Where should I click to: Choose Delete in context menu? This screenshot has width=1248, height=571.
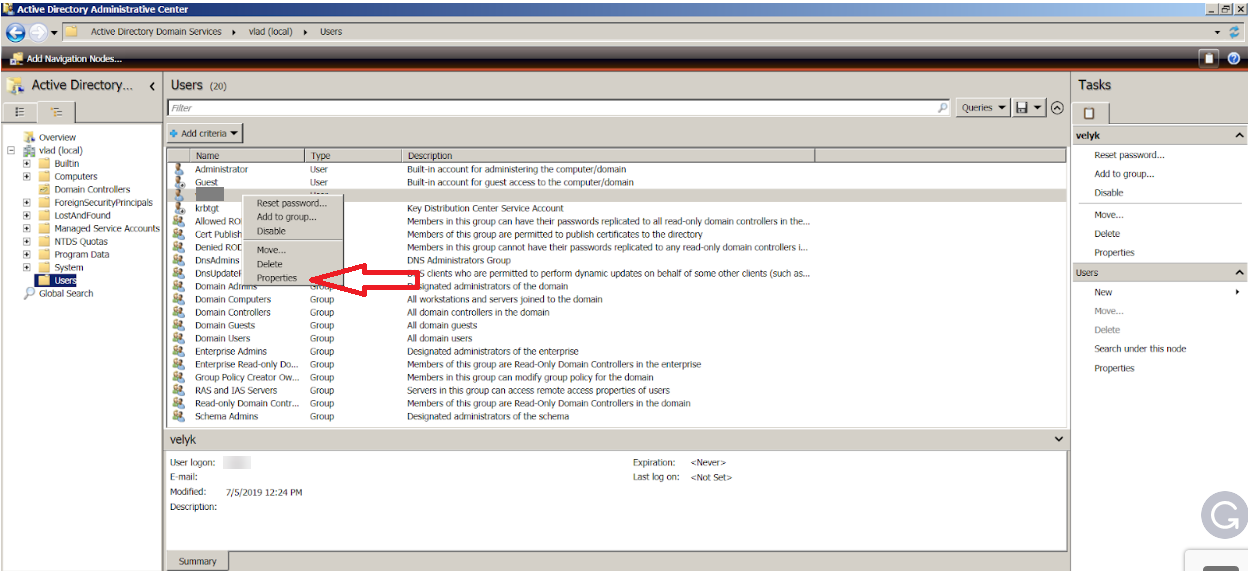coord(269,264)
